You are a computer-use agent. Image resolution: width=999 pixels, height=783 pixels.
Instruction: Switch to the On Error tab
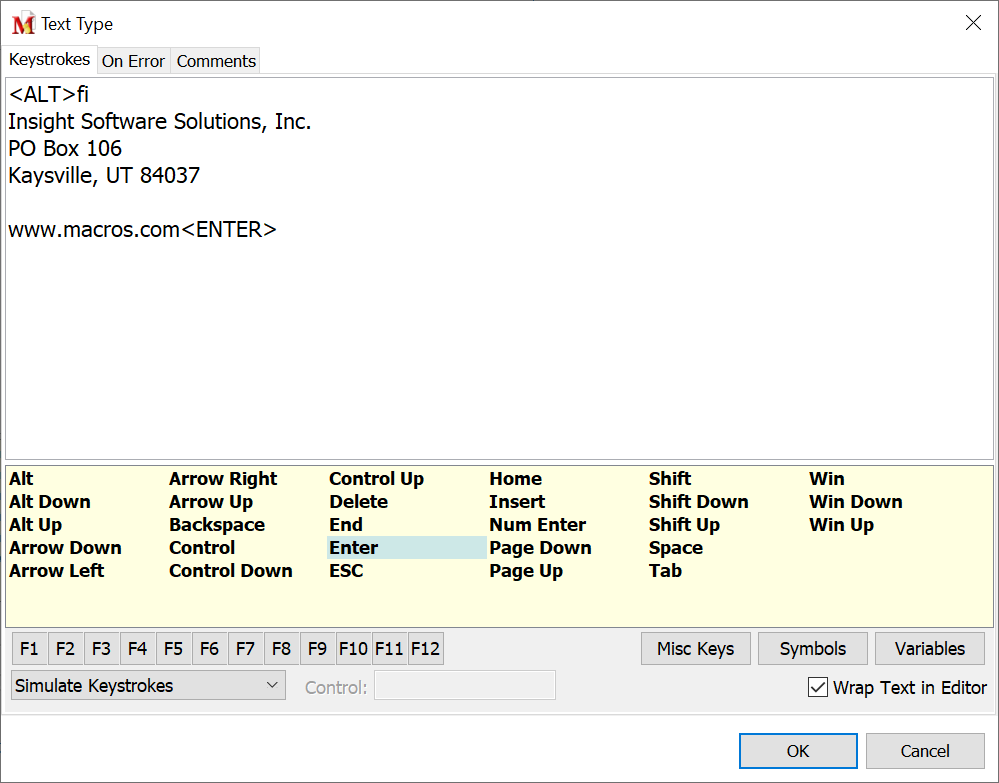(x=133, y=61)
